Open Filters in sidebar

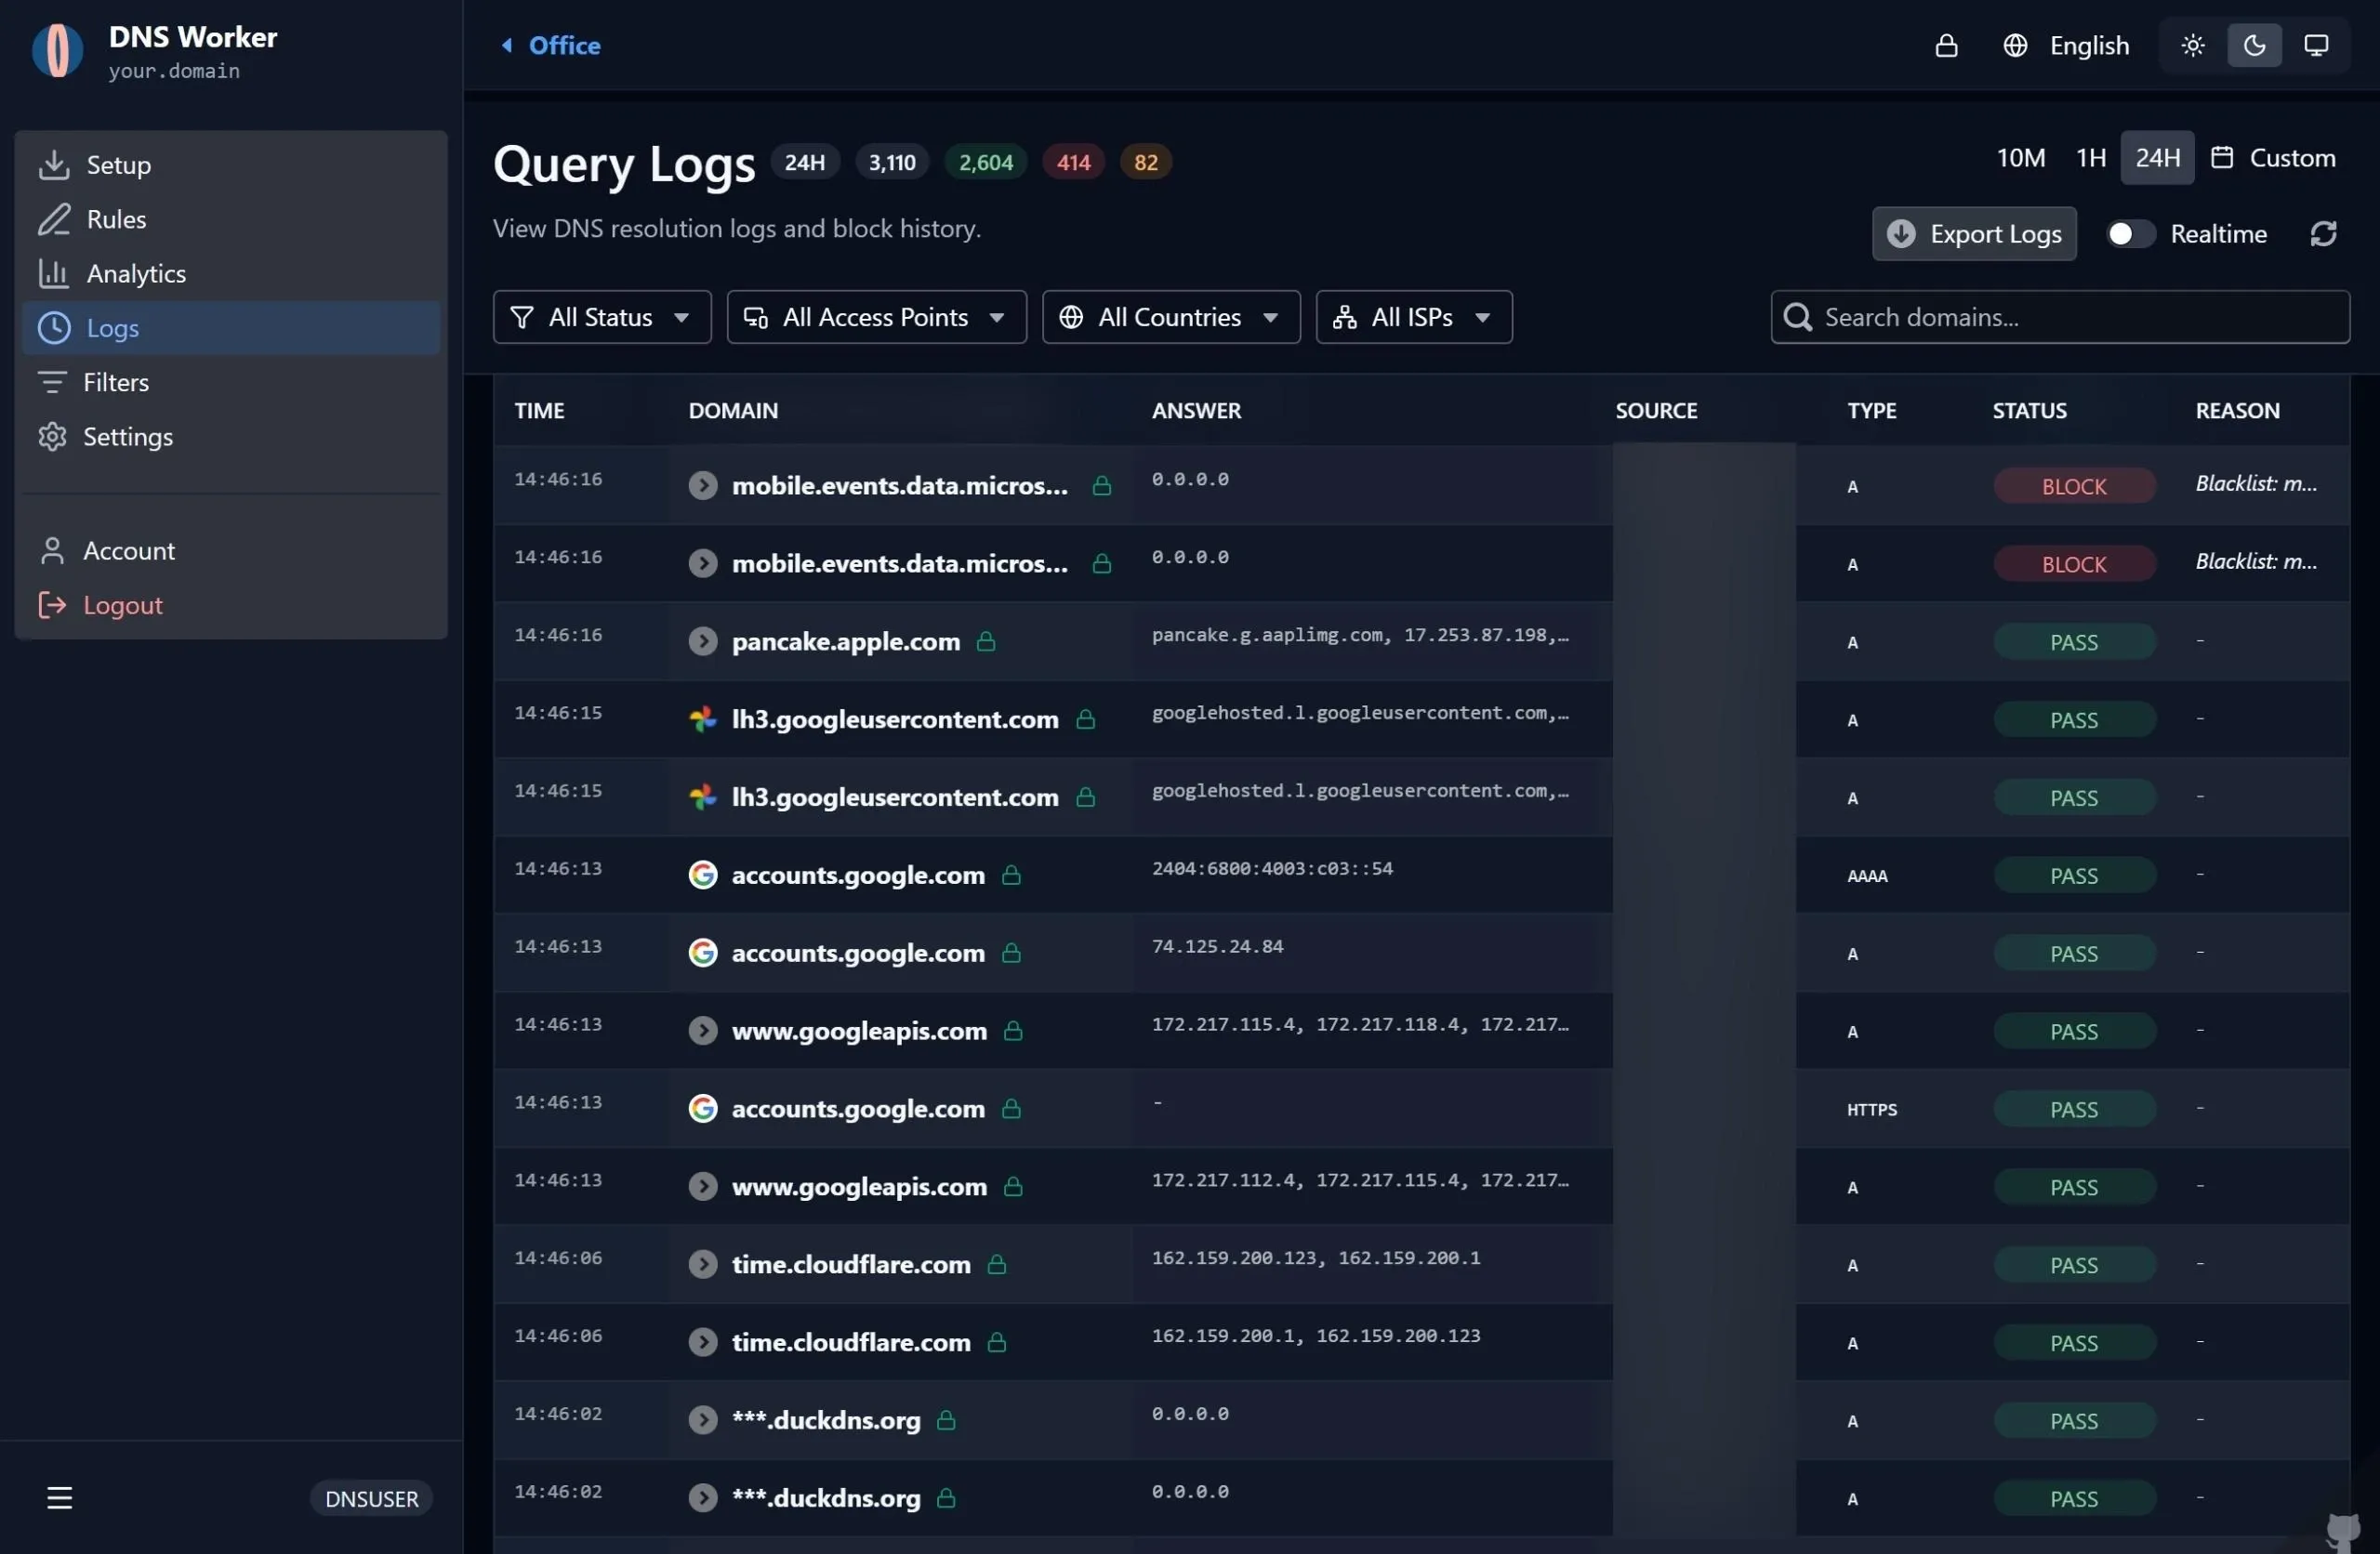(x=231, y=382)
